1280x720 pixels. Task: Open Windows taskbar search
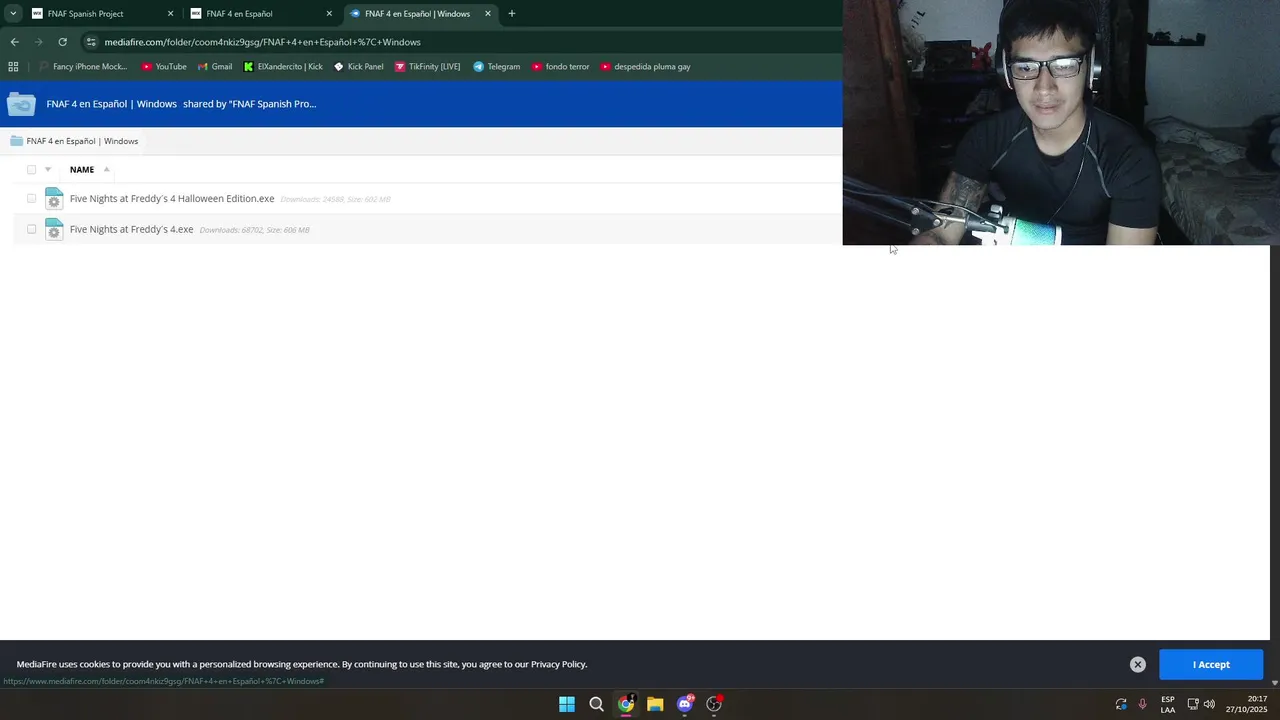[596, 704]
